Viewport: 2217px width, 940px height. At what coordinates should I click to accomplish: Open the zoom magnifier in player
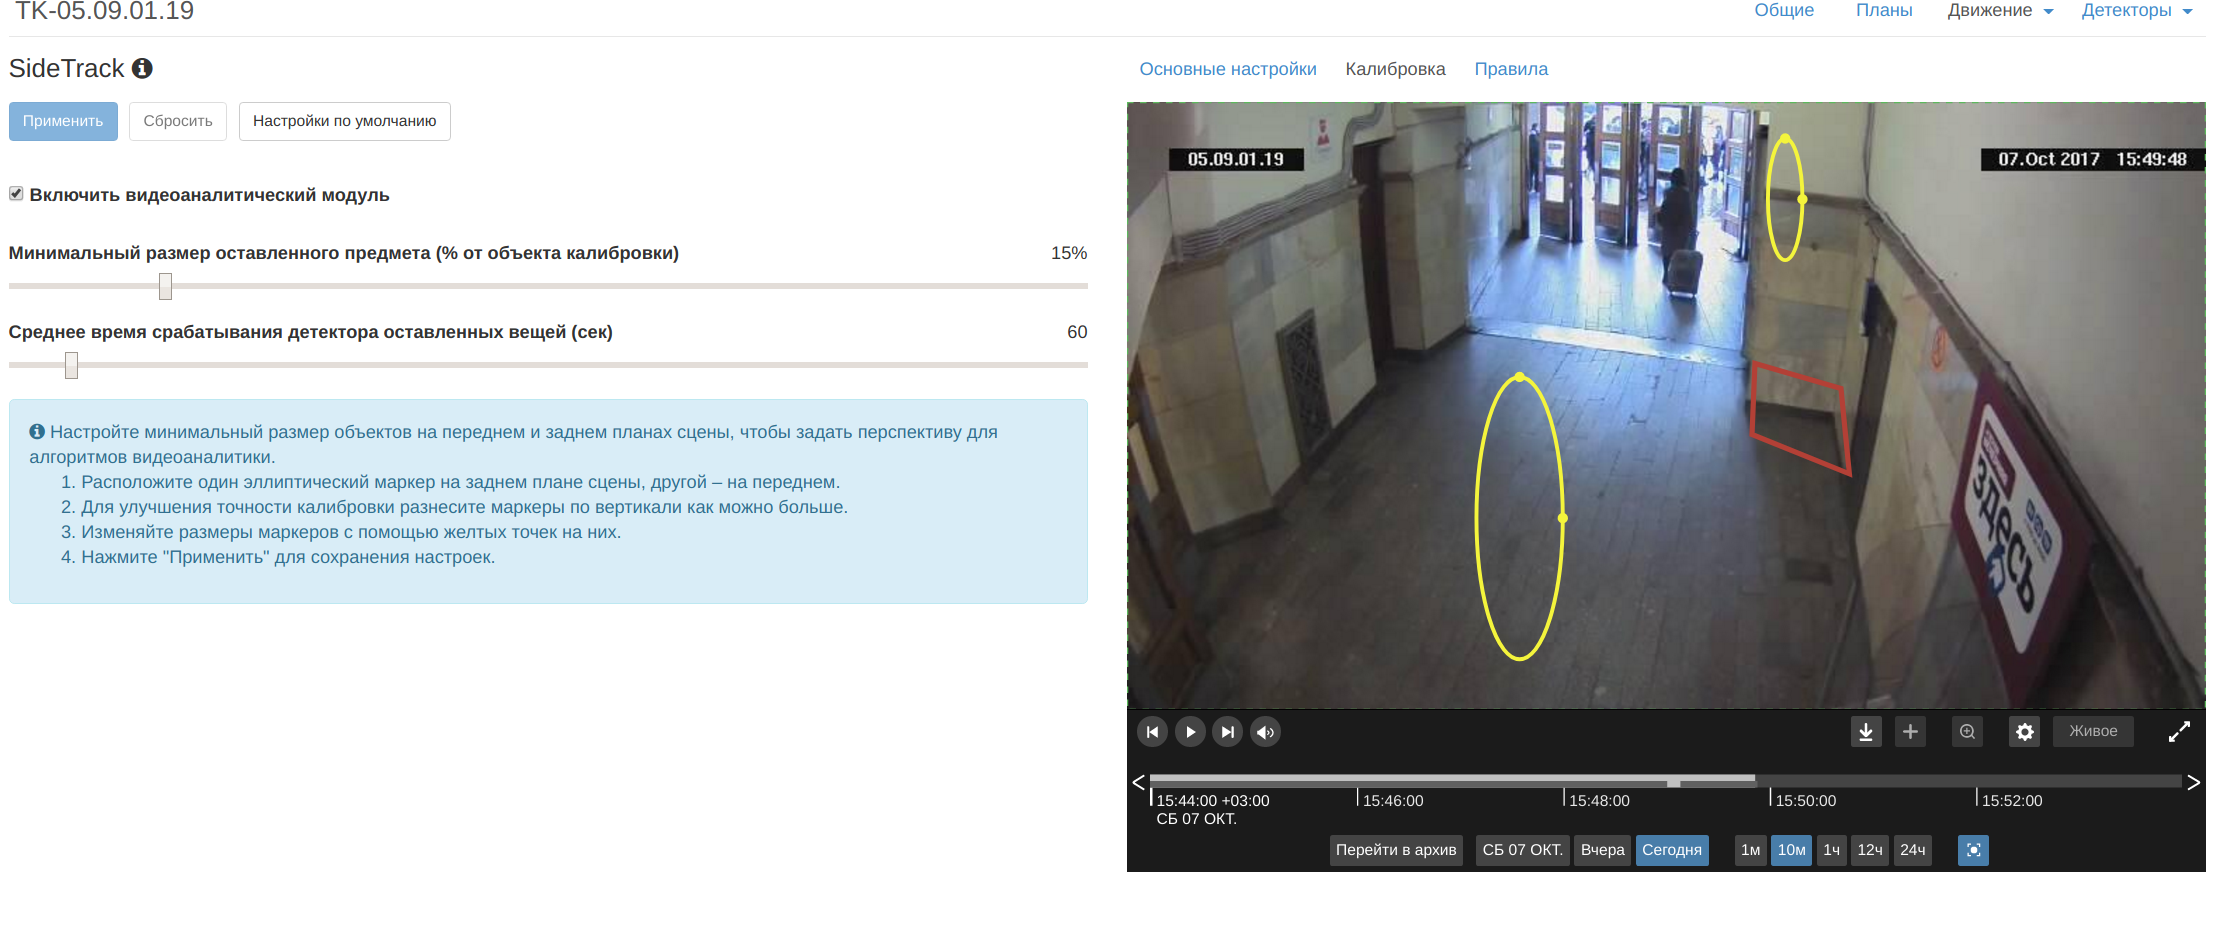tap(1967, 732)
